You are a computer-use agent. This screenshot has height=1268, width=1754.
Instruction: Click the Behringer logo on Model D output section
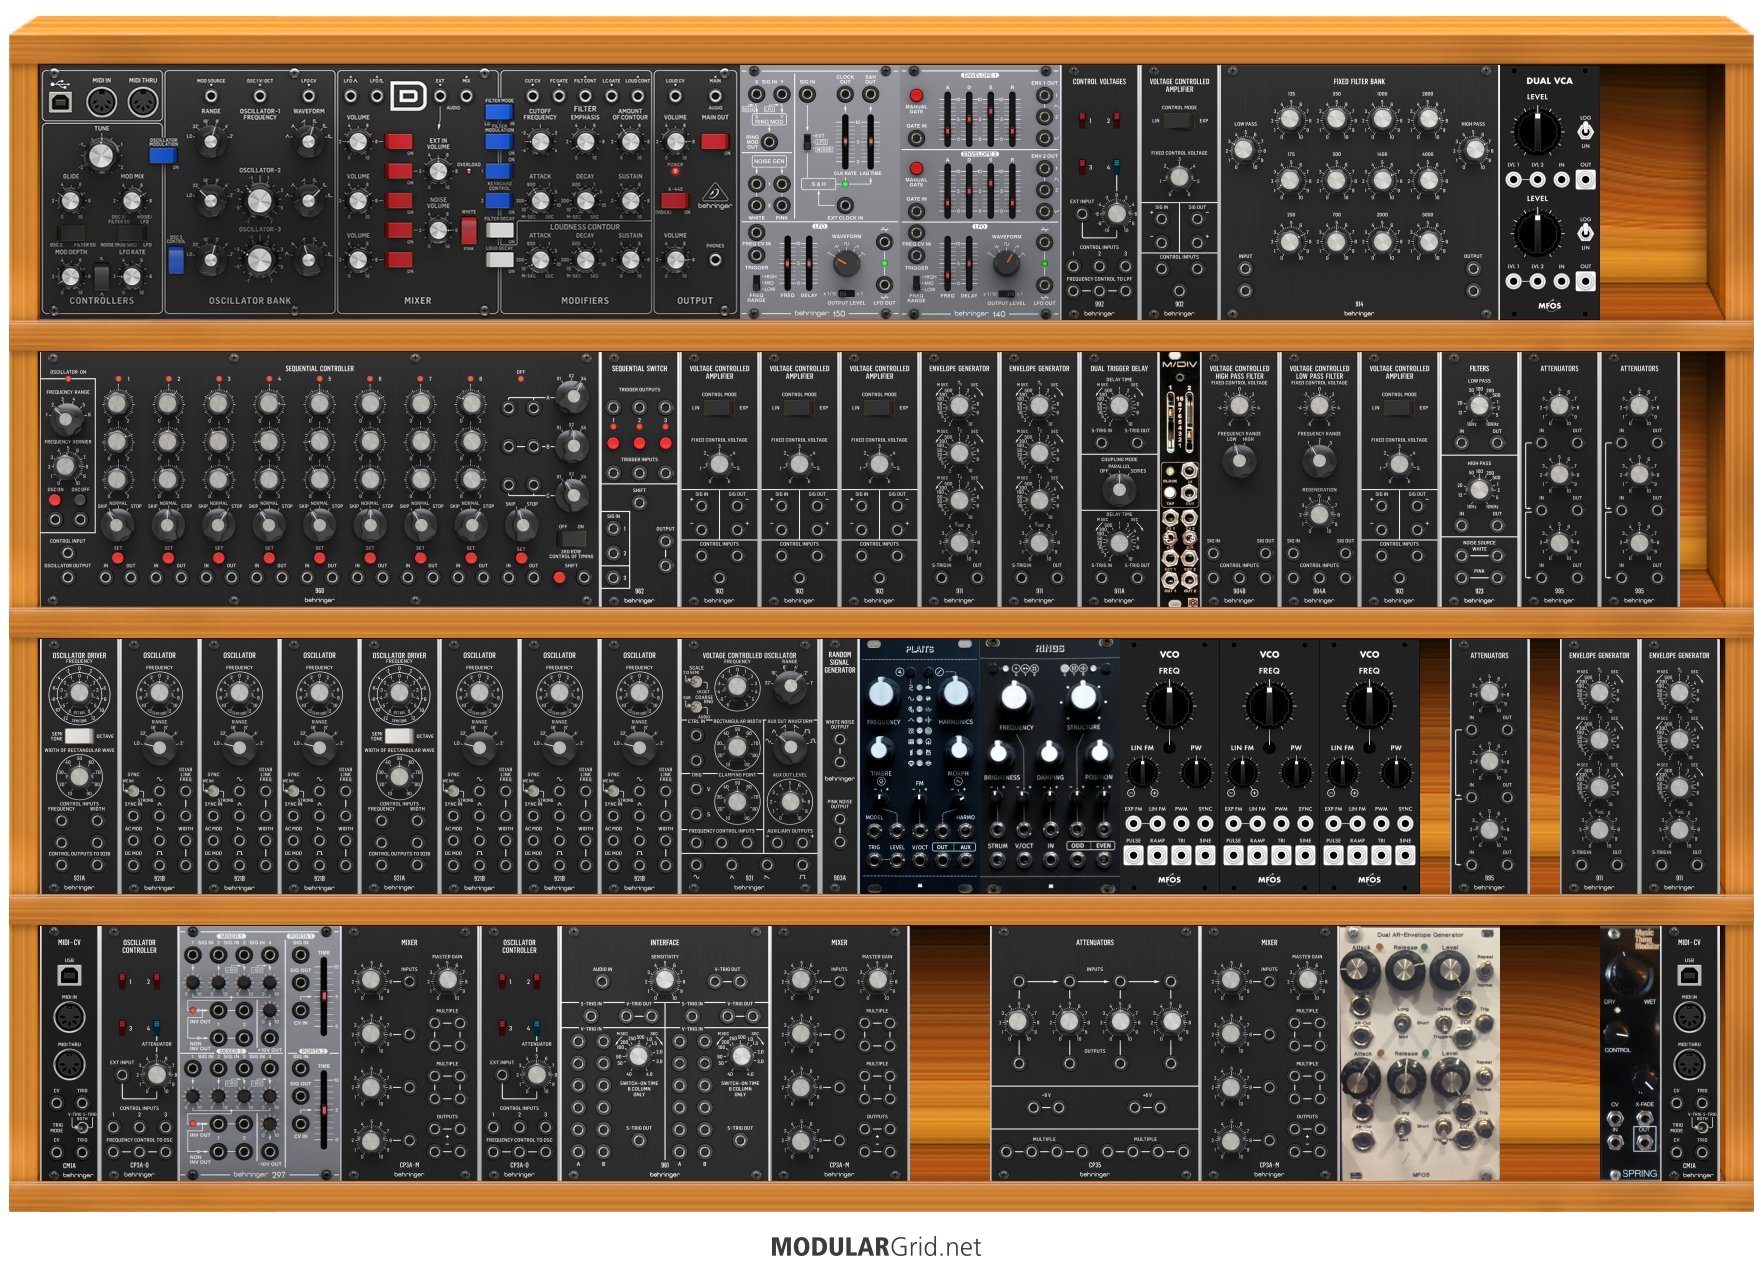[x=715, y=195]
